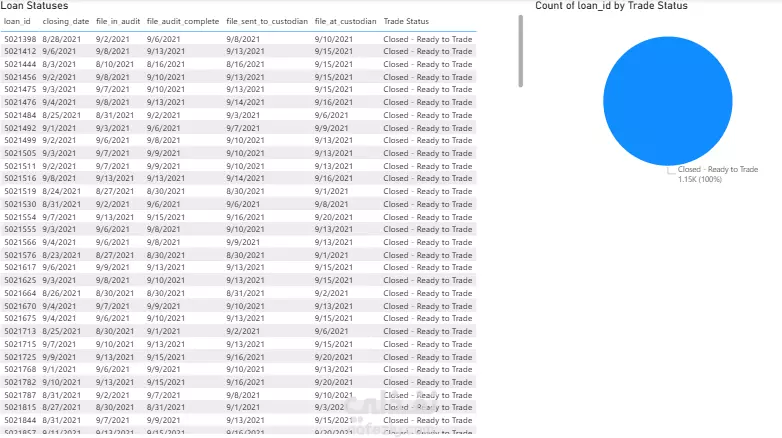Viewport: 782px width, 438px height.
Task: Click the vertical table scrollbar thumb
Action: tap(521, 51)
